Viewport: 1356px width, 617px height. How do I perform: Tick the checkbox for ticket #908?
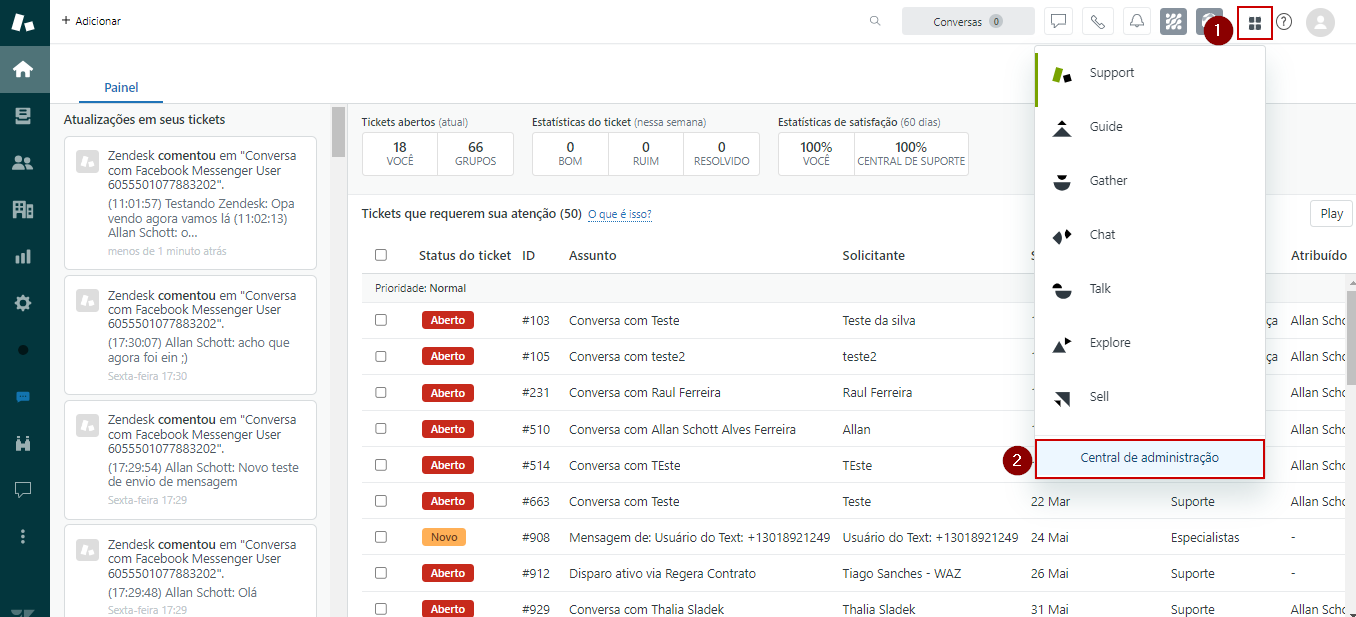[x=380, y=537]
